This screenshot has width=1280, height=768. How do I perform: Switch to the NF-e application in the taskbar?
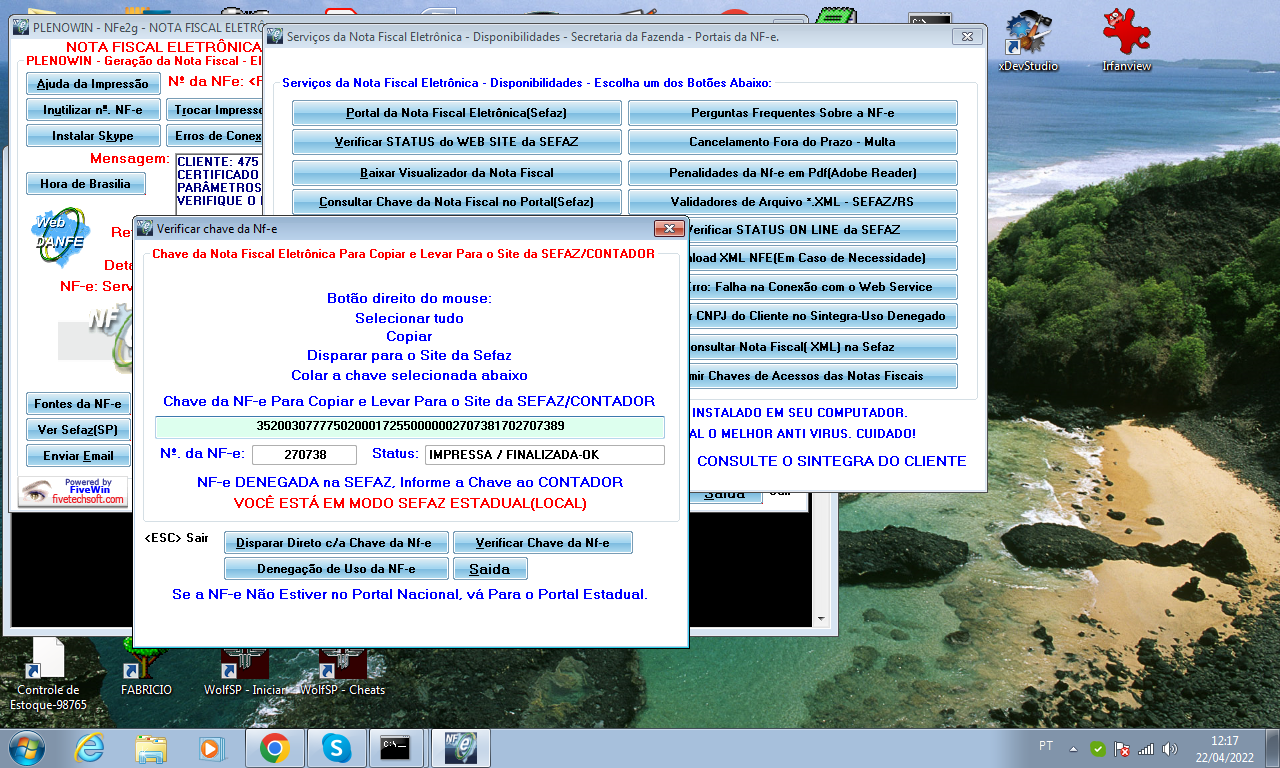459,747
